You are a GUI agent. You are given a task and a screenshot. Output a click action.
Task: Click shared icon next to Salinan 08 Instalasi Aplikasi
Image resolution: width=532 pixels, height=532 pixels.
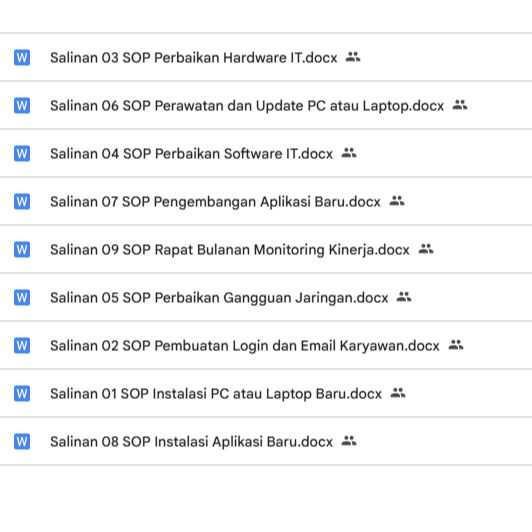point(349,441)
